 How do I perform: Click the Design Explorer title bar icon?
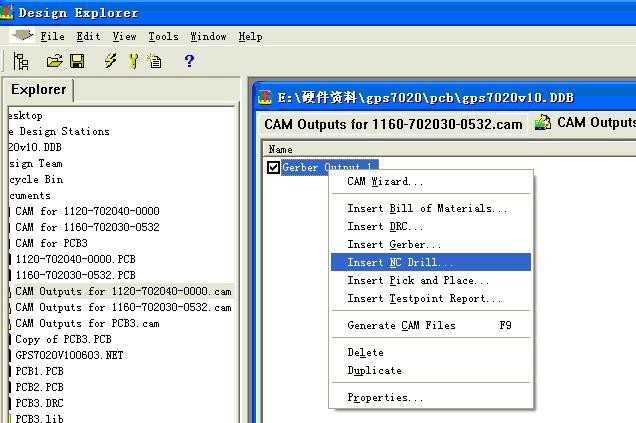click(x=6, y=12)
